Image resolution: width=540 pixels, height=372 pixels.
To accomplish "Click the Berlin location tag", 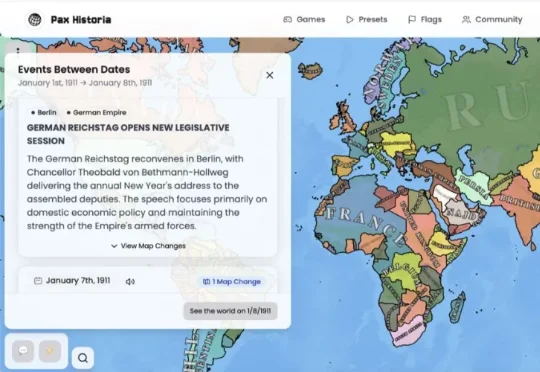I will 44,113.
